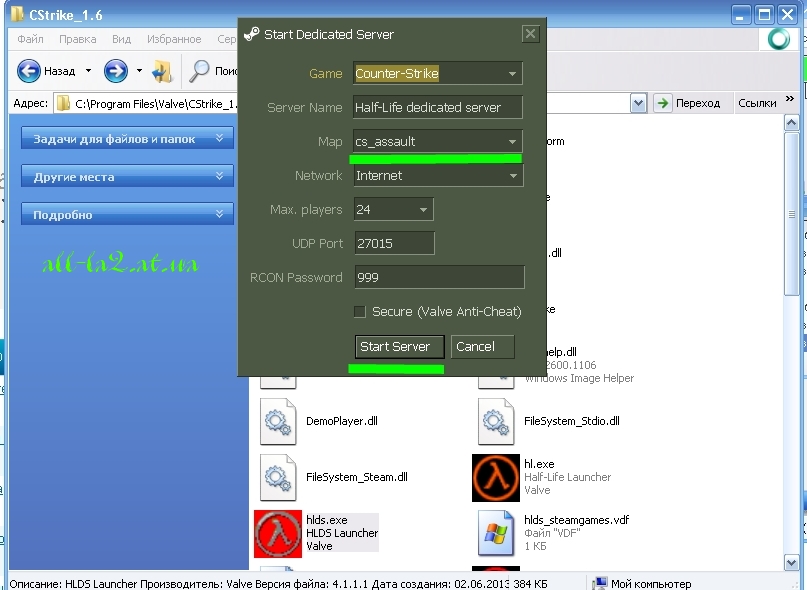Screen dimensions: 807x590
Task: Click the vertical scrollbar thumb
Action: point(792,214)
